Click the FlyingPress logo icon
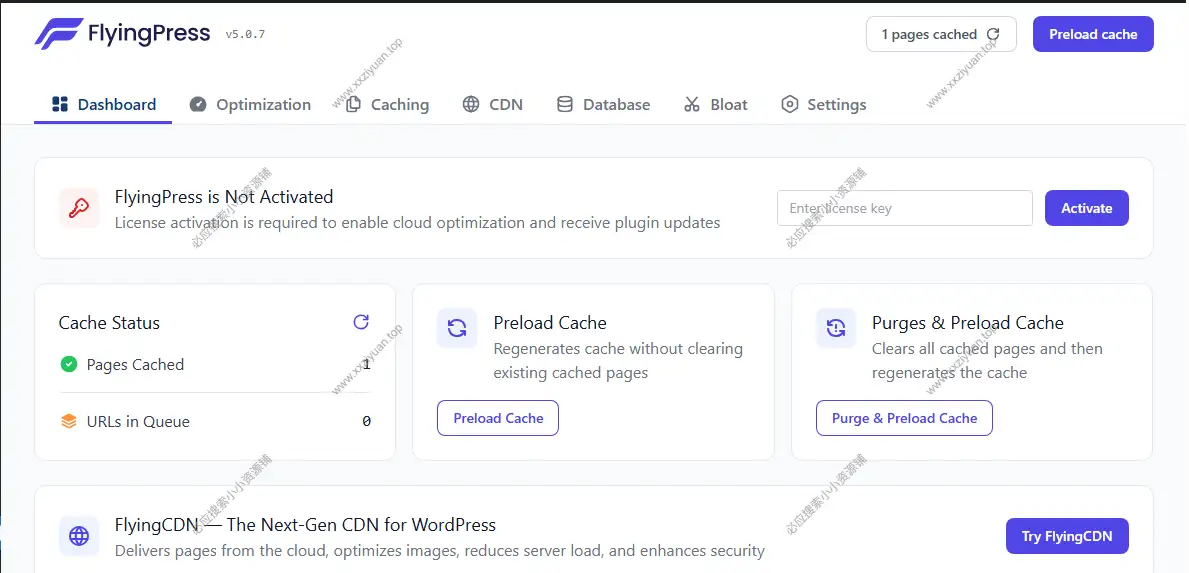This screenshot has width=1189, height=573. point(57,34)
